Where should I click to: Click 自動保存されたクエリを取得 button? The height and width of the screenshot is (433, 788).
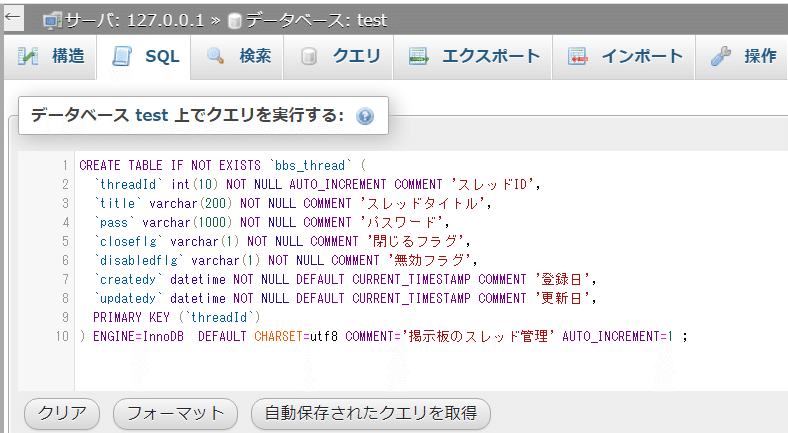(x=371, y=413)
